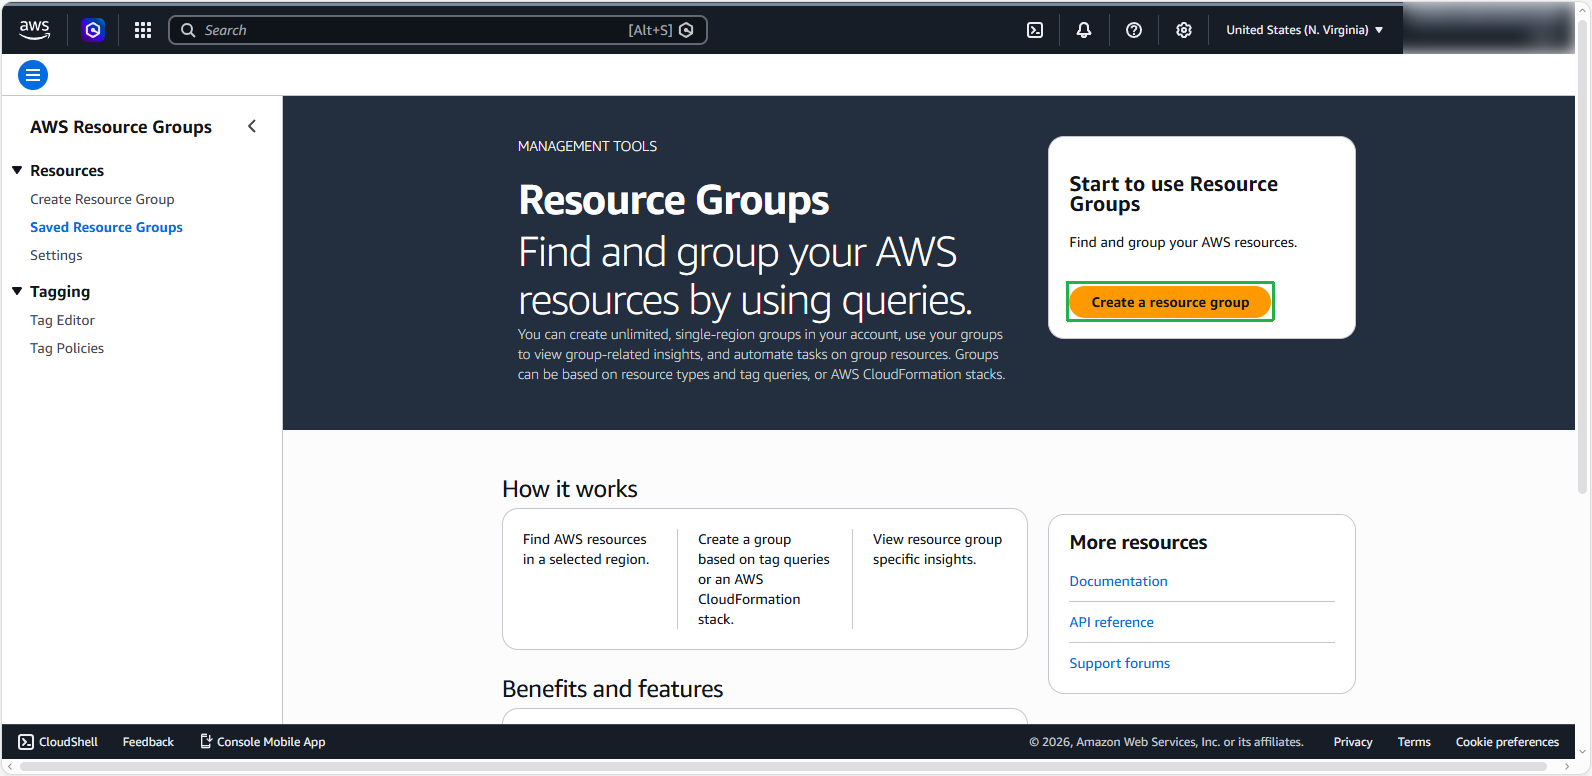Open Create Resource Group in sidebar
1592x776 pixels.
point(102,199)
